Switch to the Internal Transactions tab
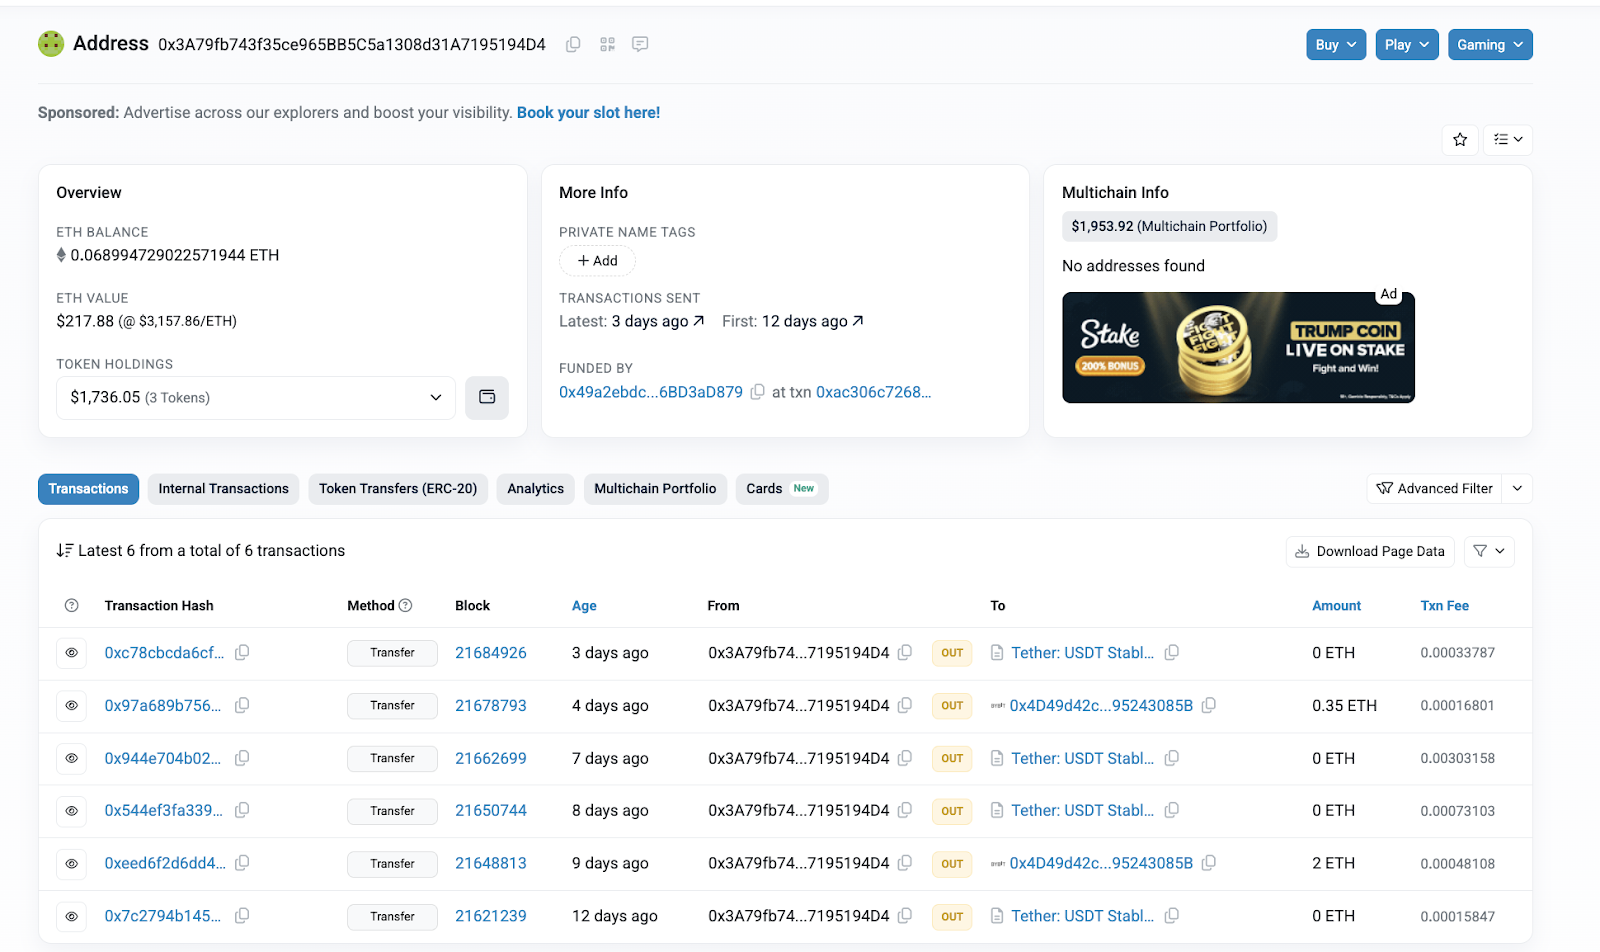Viewport: 1600px width, 952px height. tap(223, 489)
